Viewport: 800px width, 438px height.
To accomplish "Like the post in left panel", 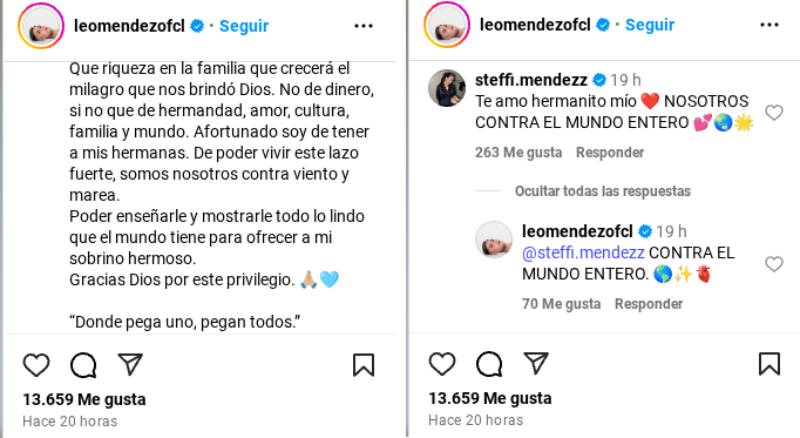I will pyautogui.click(x=36, y=365).
